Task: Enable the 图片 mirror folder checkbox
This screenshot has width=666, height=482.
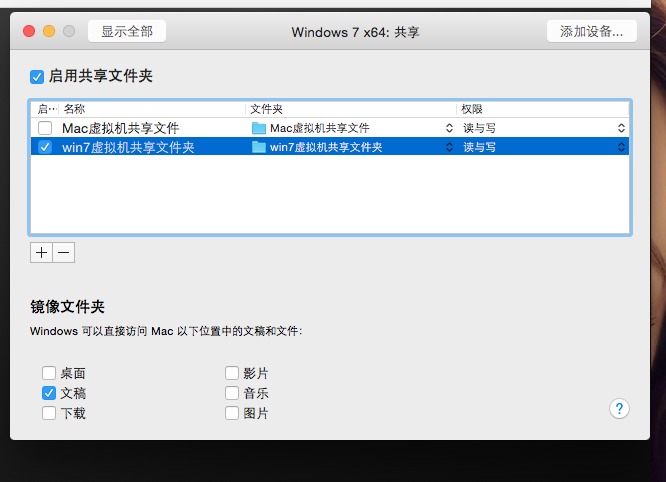Action: (232, 413)
